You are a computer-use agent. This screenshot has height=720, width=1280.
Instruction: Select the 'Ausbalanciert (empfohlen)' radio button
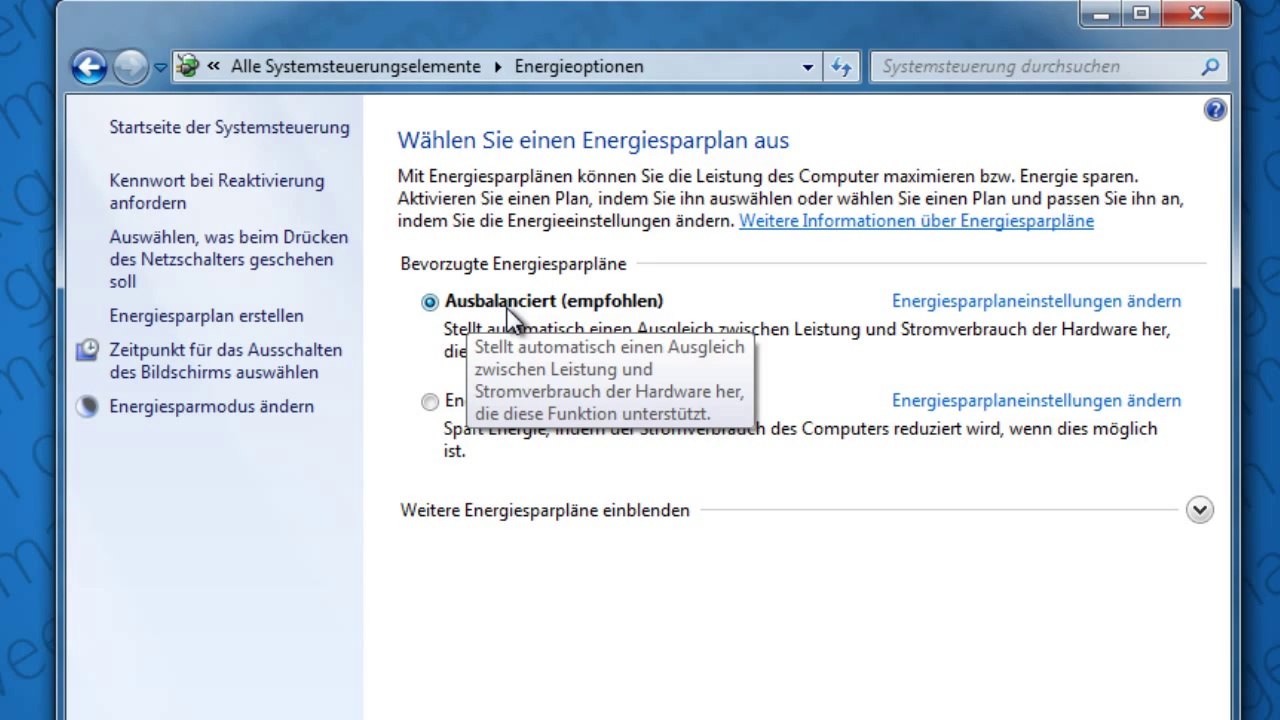tap(430, 302)
